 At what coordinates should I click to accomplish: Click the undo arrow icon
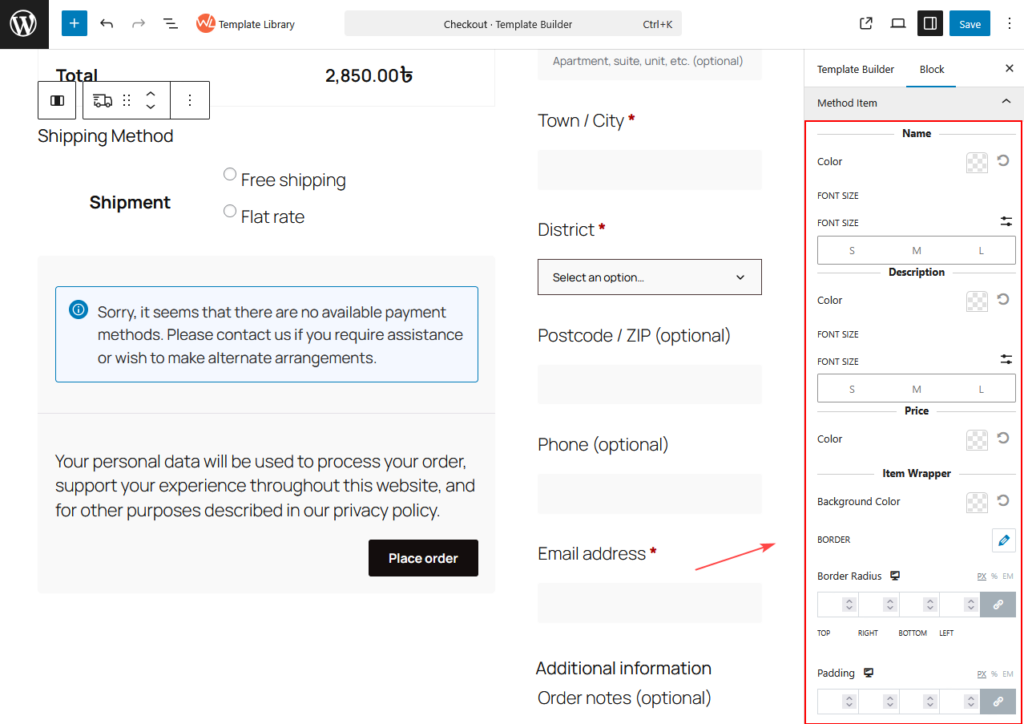(x=107, y=23)
